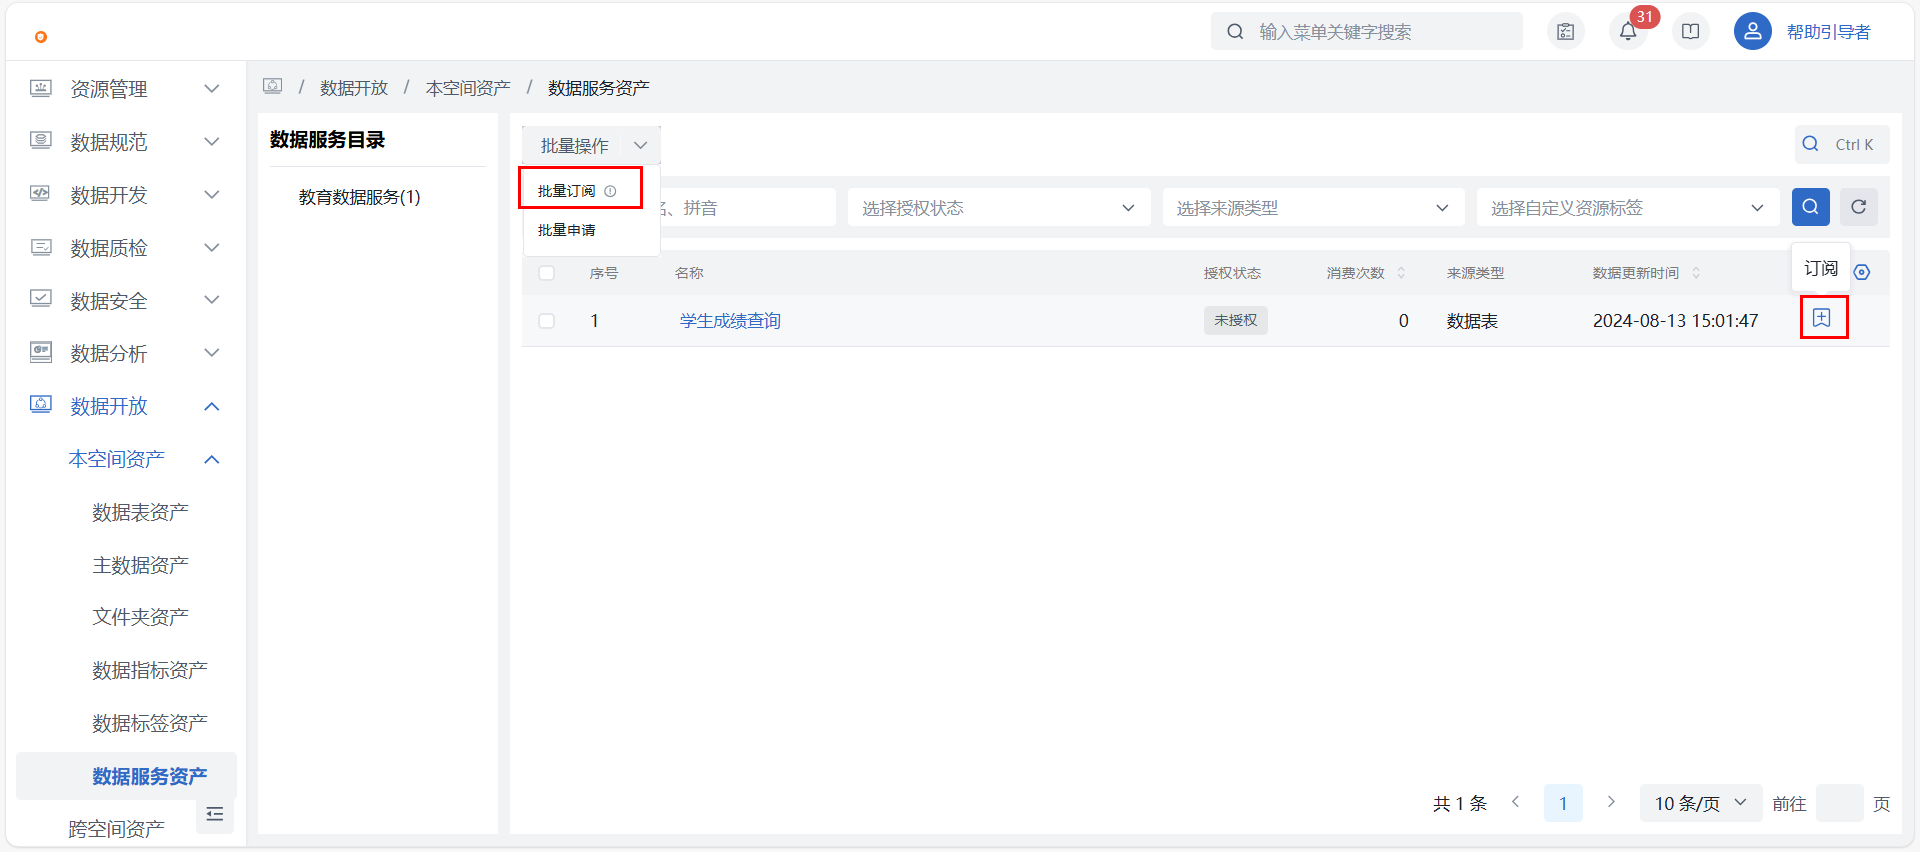Image resolution: width=1920 pixels, height=852 pixels.
Task: Open the 选择来源类型 dropdown
Action: coord(1313,207)
